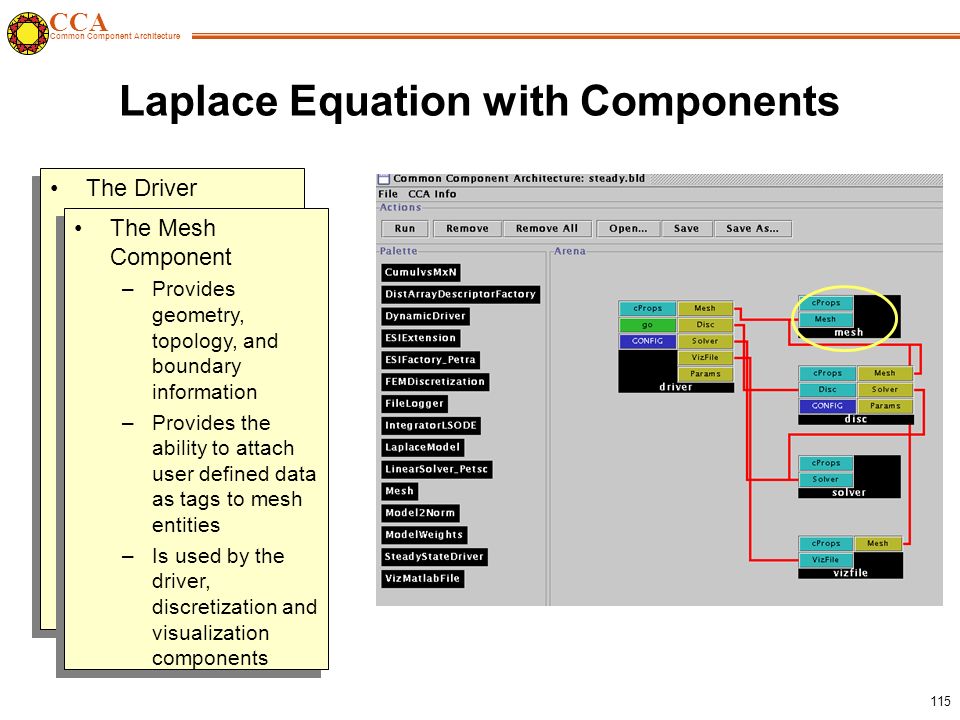The image size is (960, 720).
Task: Open the CCA Info menu
Action: (432, 194)
